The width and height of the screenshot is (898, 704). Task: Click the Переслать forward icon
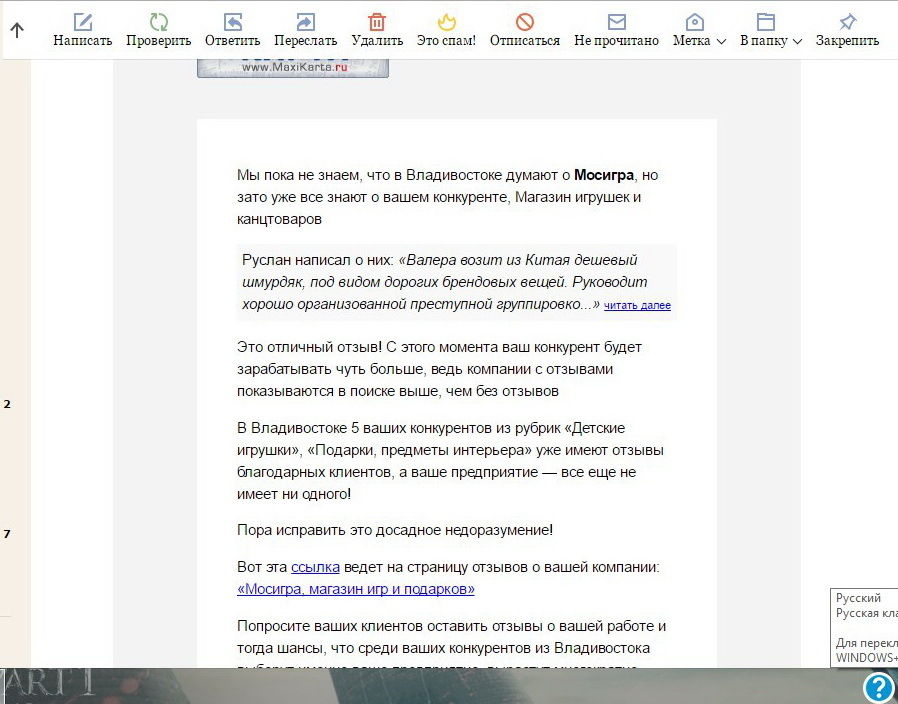pyautogui.click(x=305, y=22)
